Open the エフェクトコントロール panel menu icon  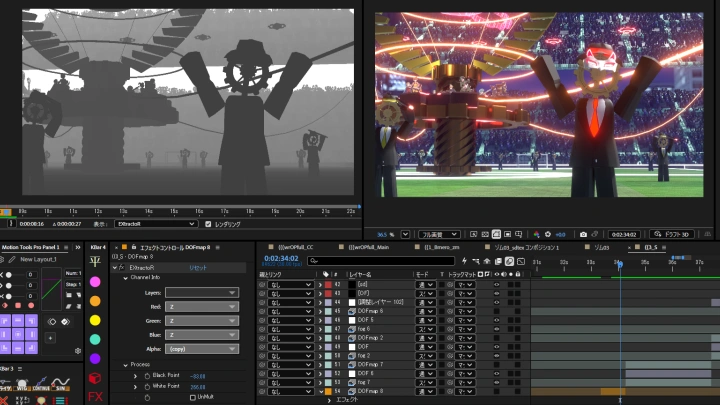(x=218, y=248)
